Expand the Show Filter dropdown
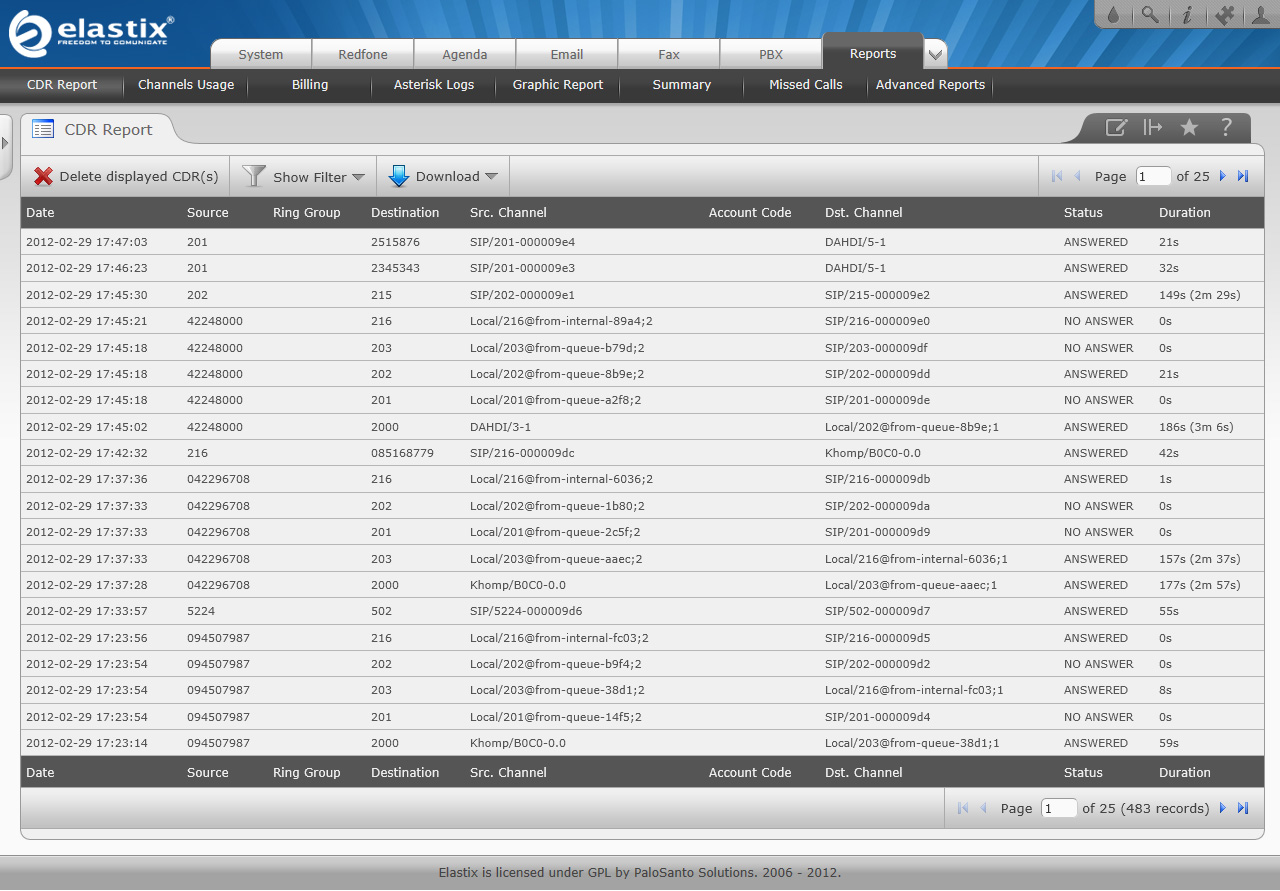The height and width of the screenshot is (891, 1280). click(304, 177)
